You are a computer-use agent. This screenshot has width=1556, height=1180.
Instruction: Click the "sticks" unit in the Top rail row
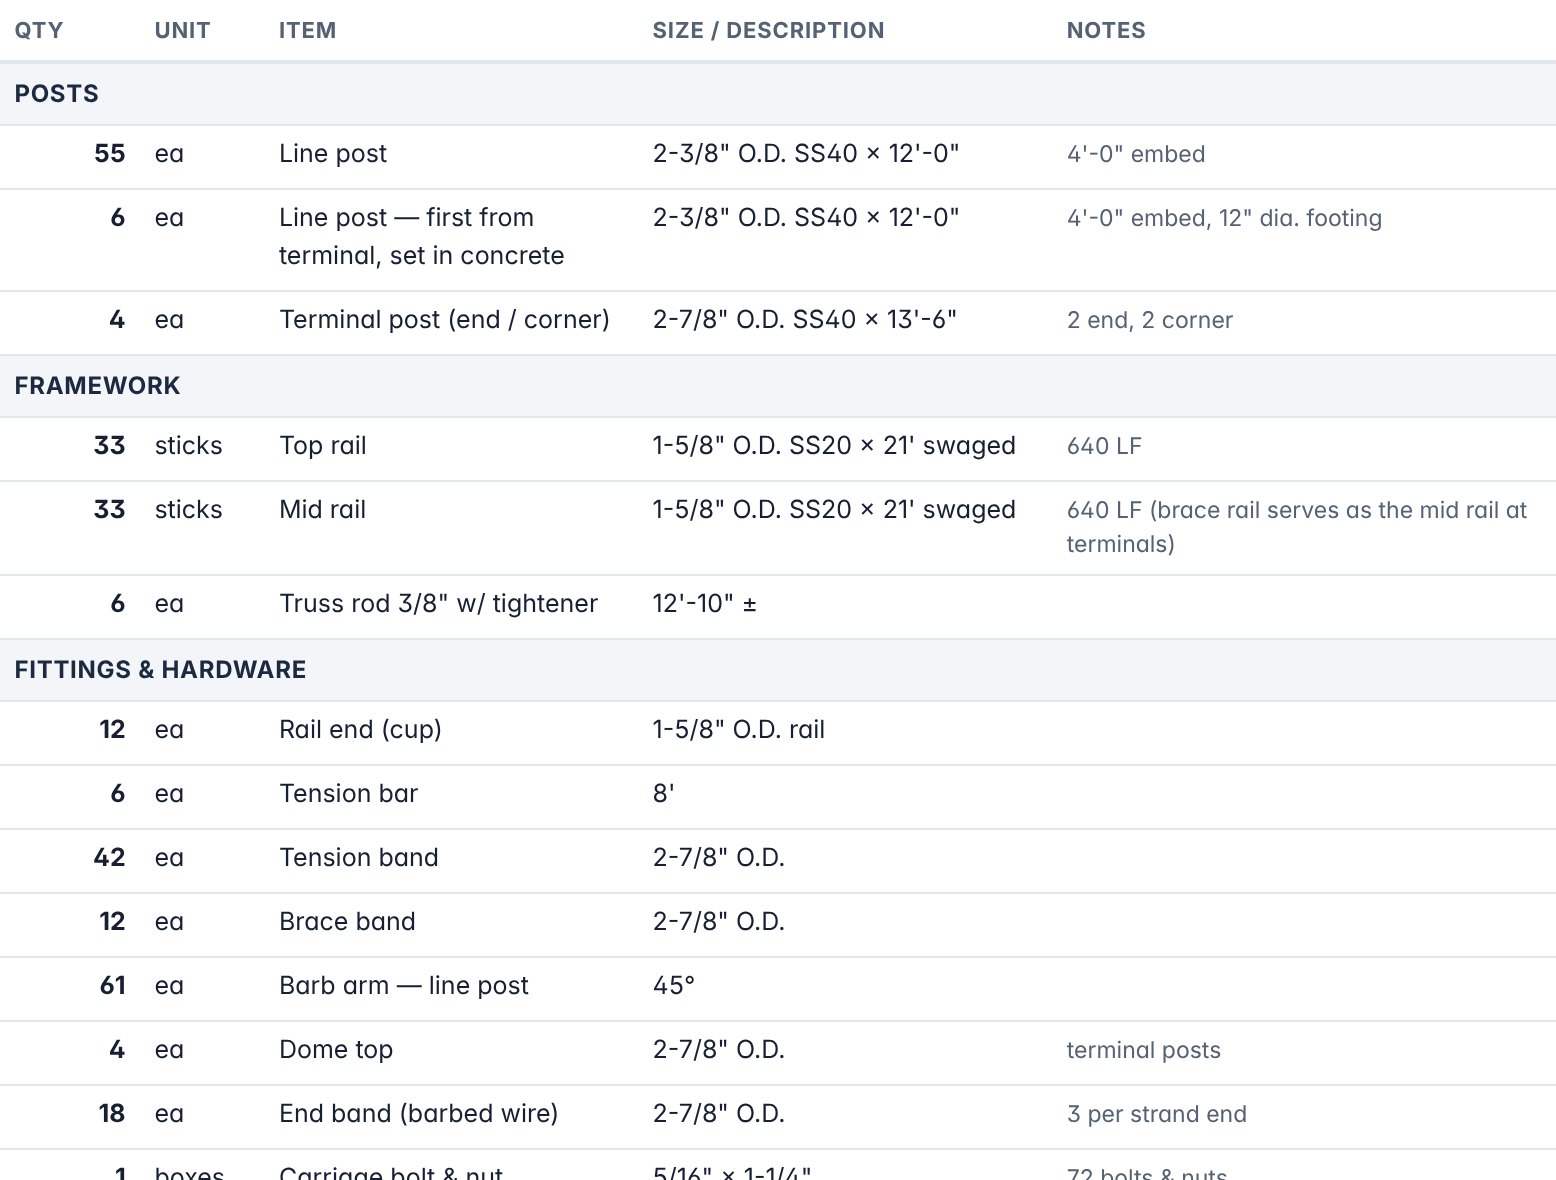(189, 446)
